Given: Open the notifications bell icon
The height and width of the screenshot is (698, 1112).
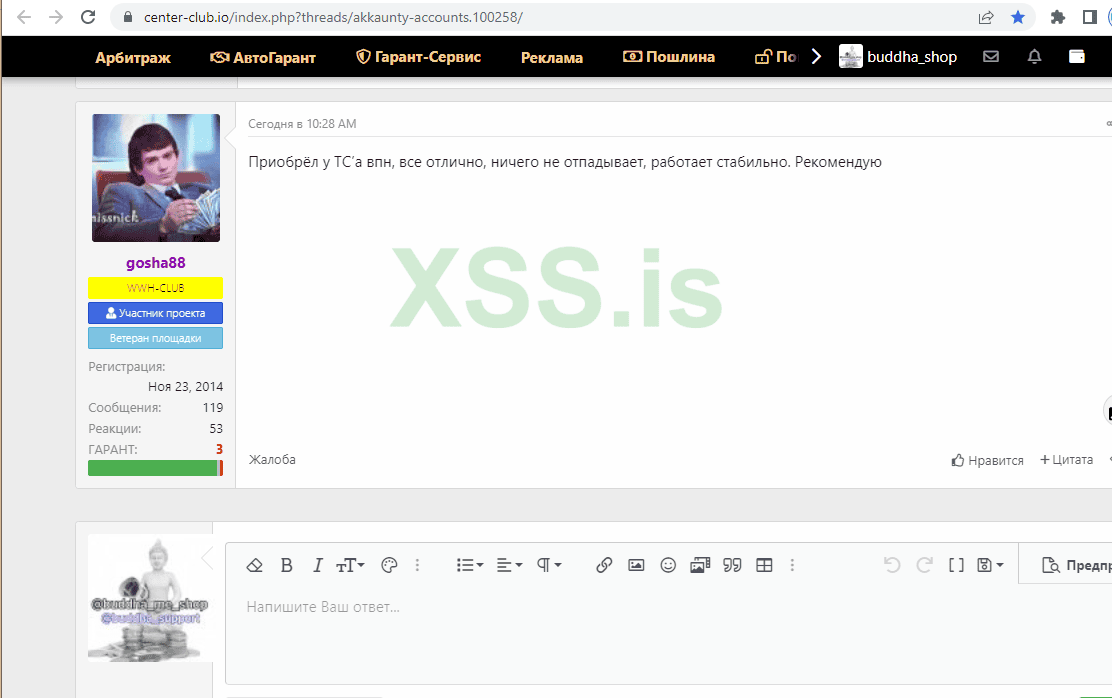Looking at the screenshot, I should click(x=1034, y=57).
